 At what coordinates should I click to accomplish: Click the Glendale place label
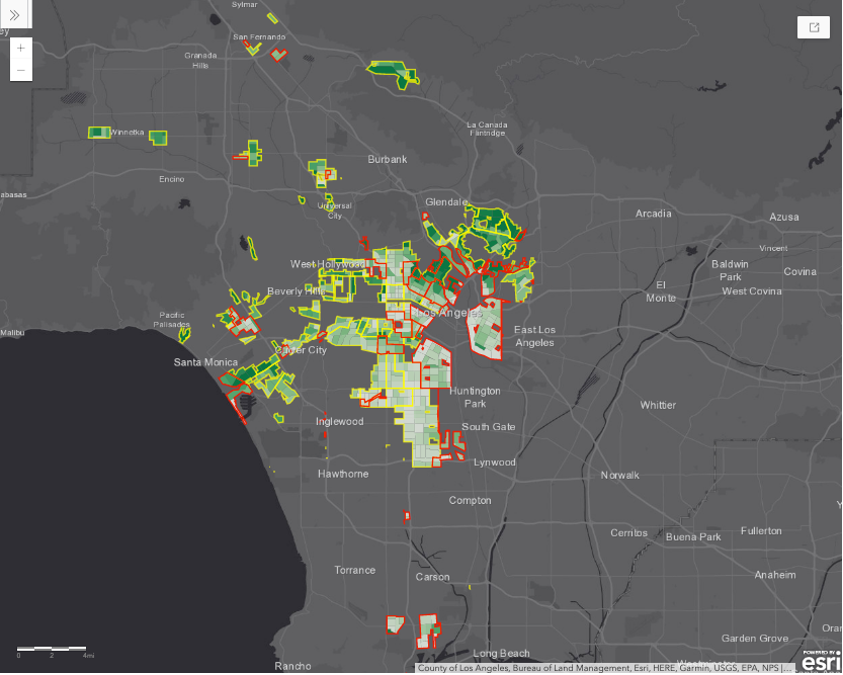click(446, 202)
